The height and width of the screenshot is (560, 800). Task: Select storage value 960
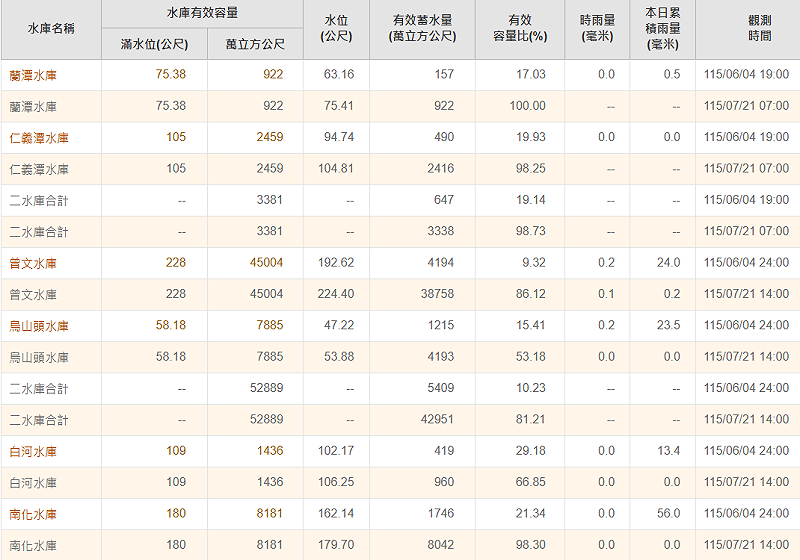[x=444, y=482]
